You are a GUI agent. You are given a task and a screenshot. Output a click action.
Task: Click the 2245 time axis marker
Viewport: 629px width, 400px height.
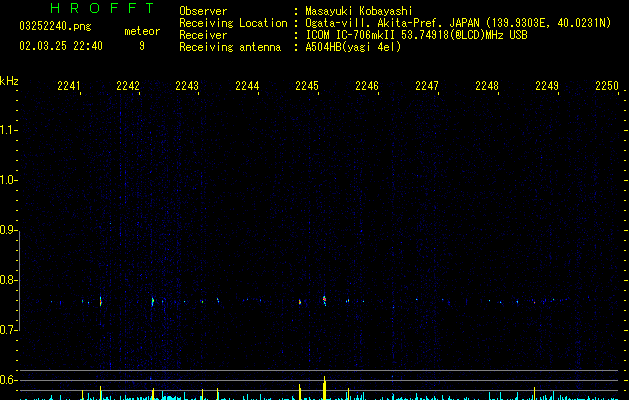pyautogui.click(x=307, y=86)
